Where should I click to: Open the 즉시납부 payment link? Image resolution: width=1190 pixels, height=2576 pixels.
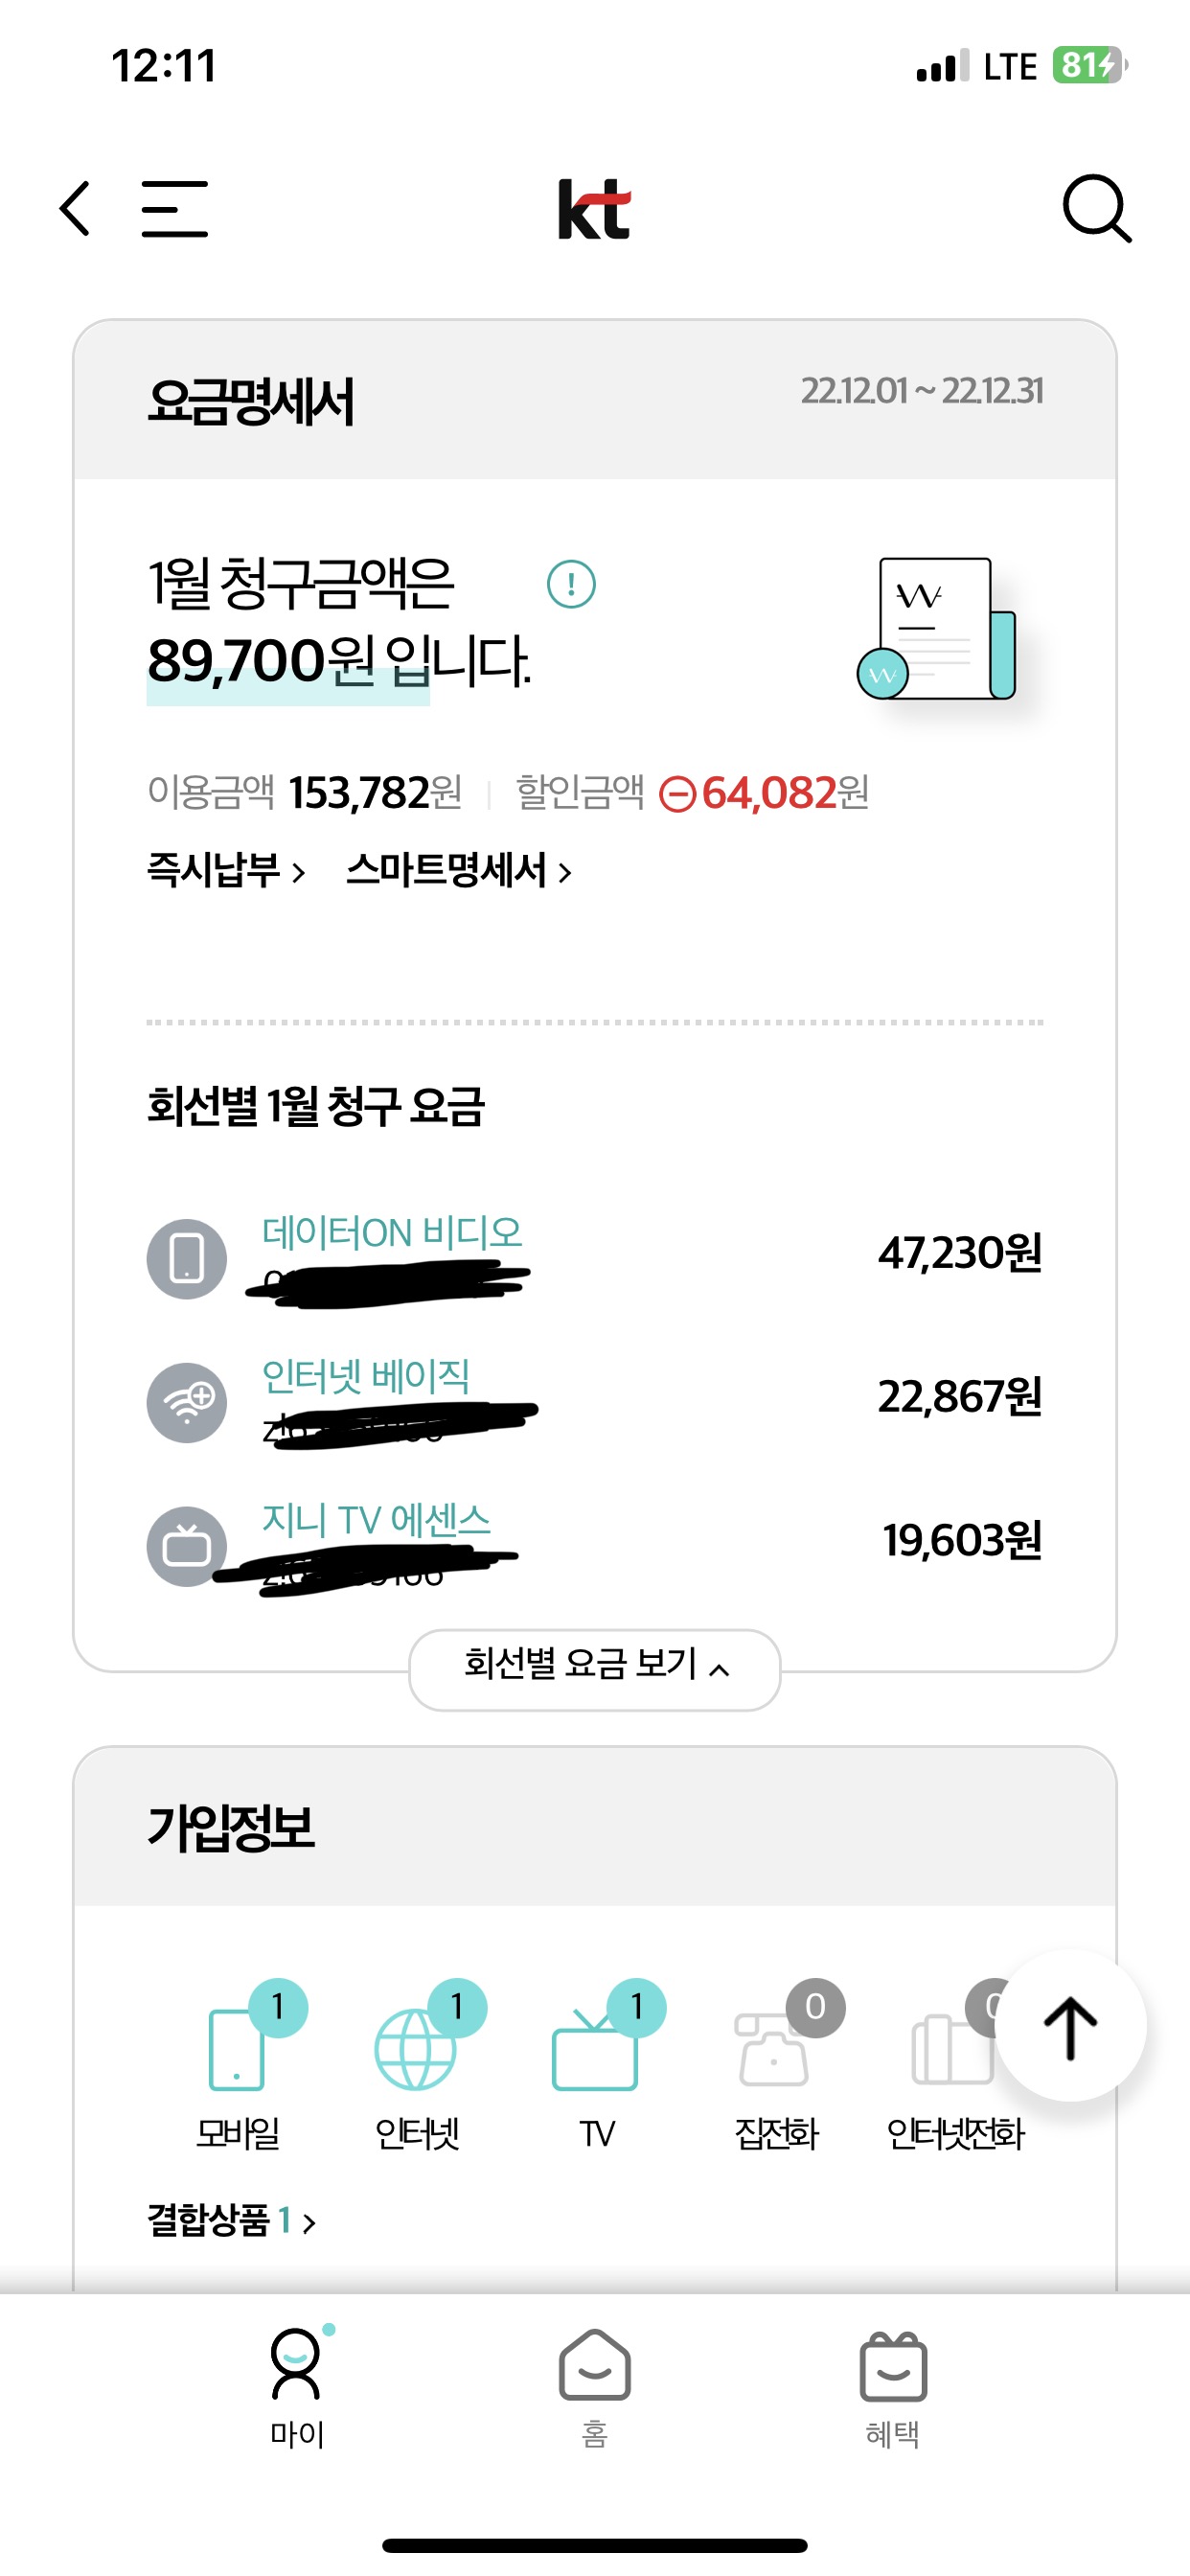(x=226, y=871)
